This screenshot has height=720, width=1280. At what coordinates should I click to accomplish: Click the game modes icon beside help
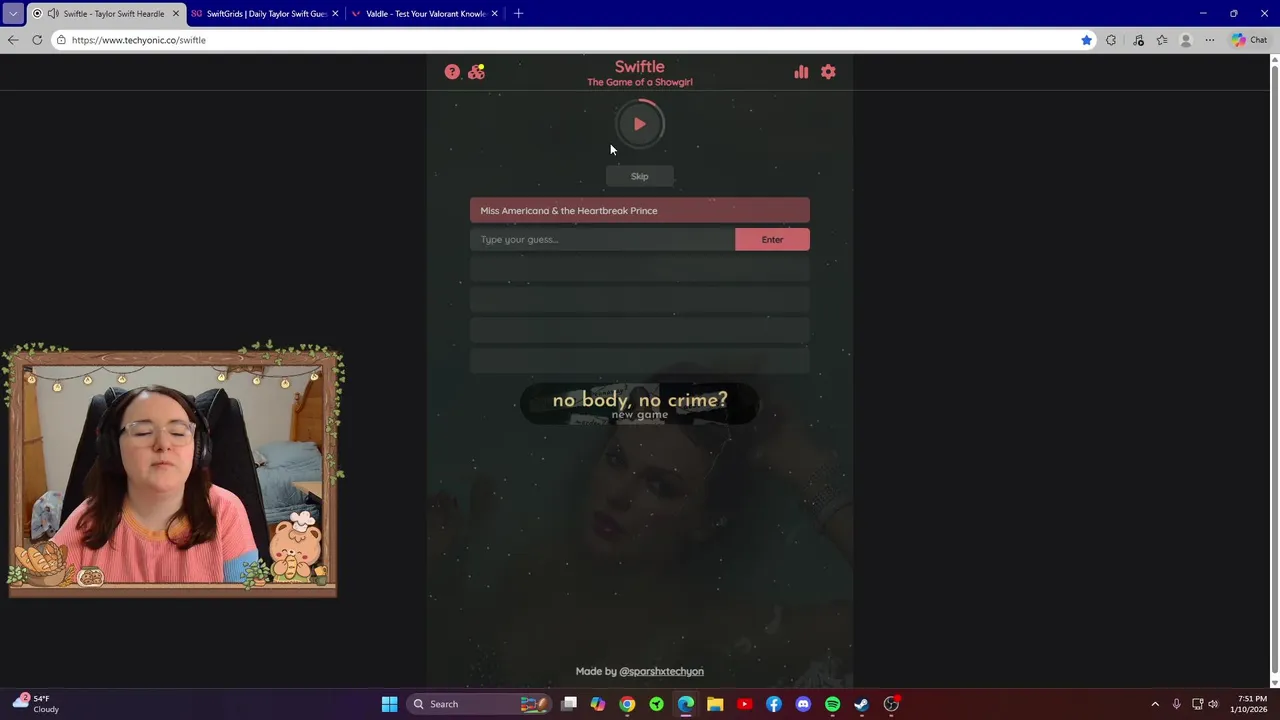pyautogui.click(x=476, y=72)
